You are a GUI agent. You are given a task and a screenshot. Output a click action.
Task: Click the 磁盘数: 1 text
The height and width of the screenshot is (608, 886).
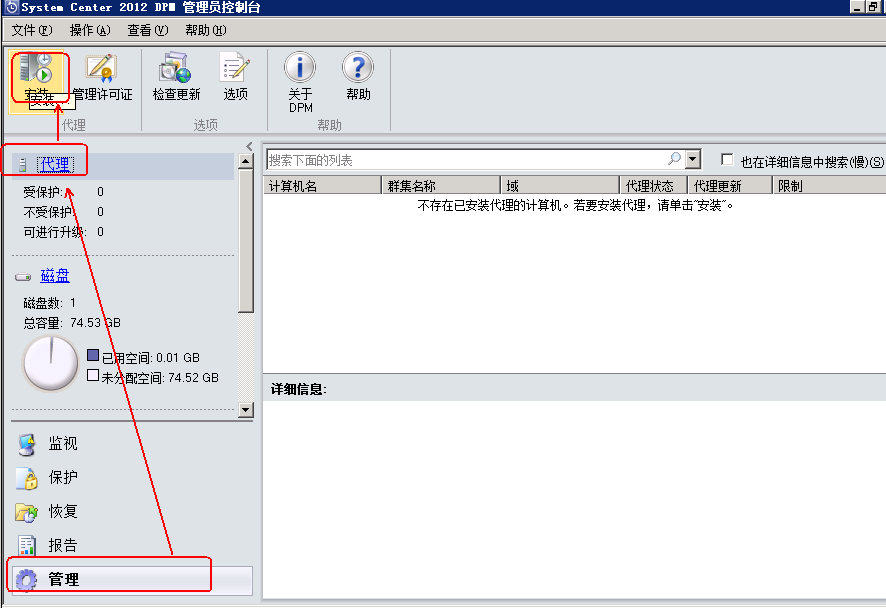point(50,303)
